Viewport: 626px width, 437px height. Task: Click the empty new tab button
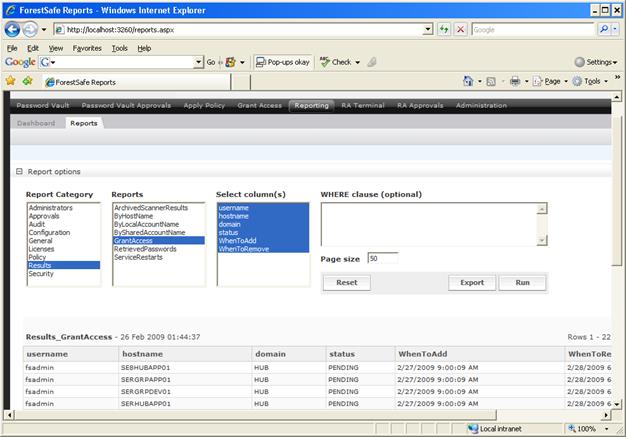[x=241, y=82]
